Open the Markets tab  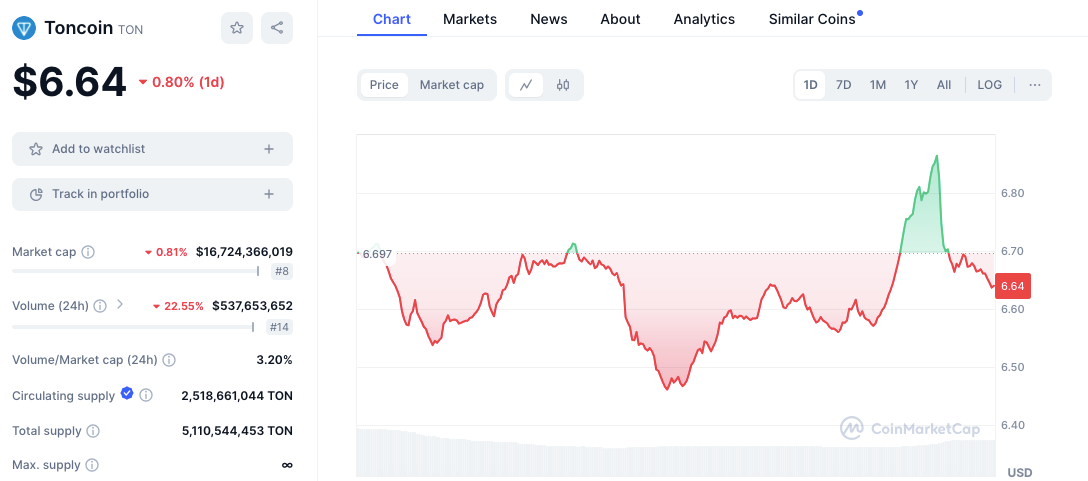pos(468,19)
